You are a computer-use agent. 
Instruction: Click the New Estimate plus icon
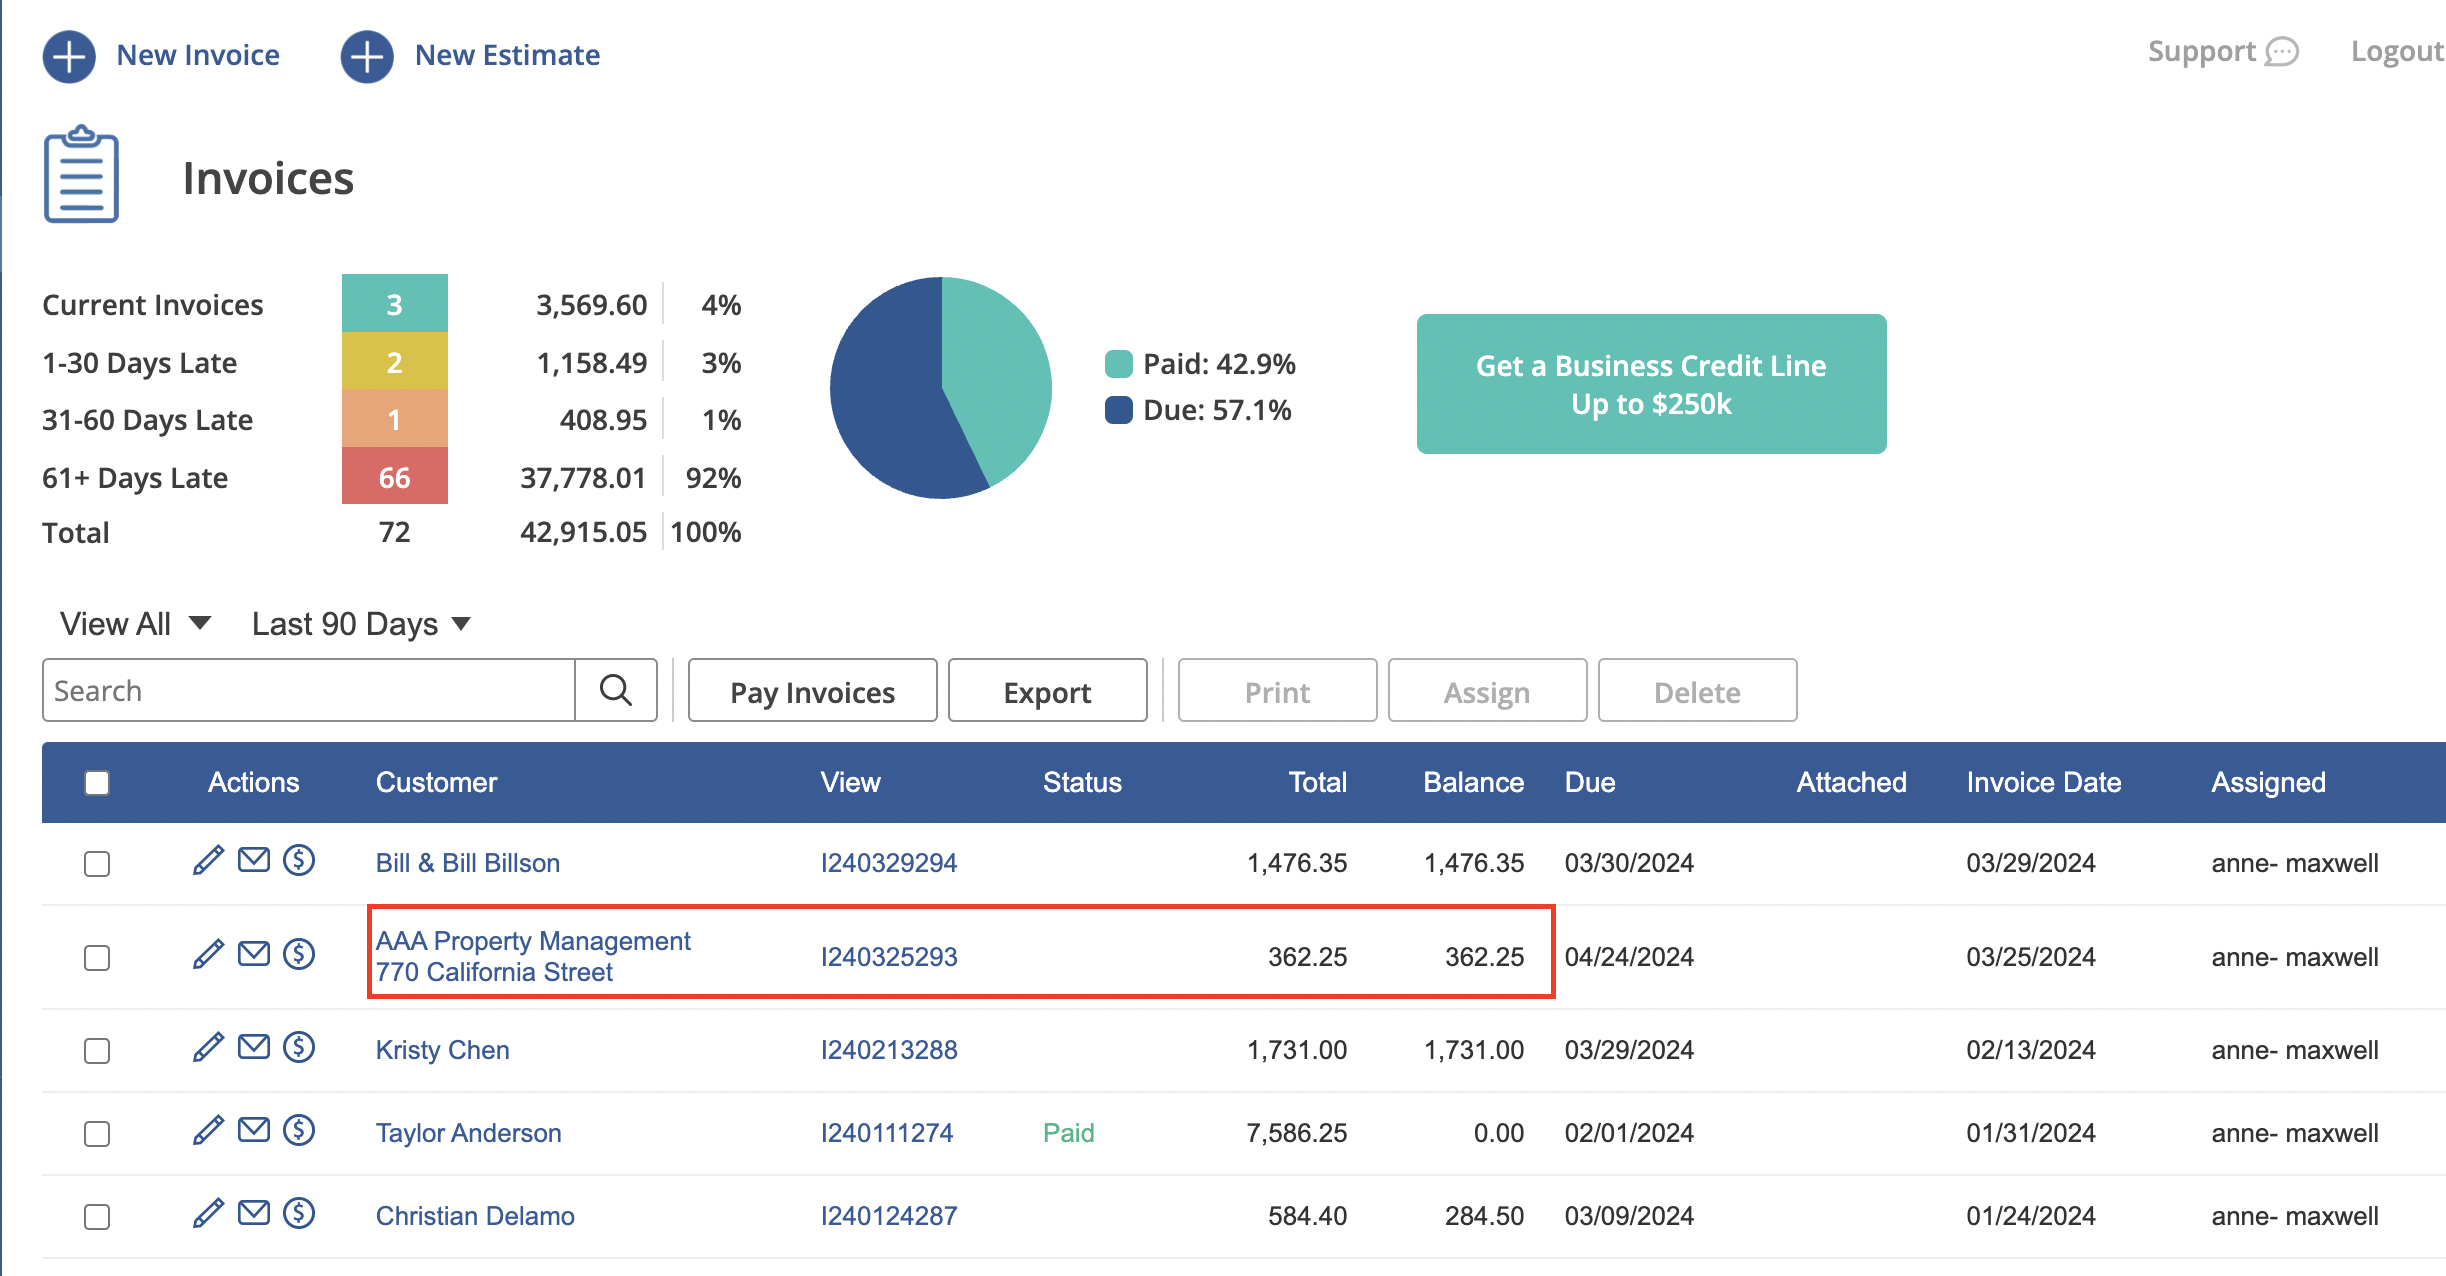click(367, 56)
